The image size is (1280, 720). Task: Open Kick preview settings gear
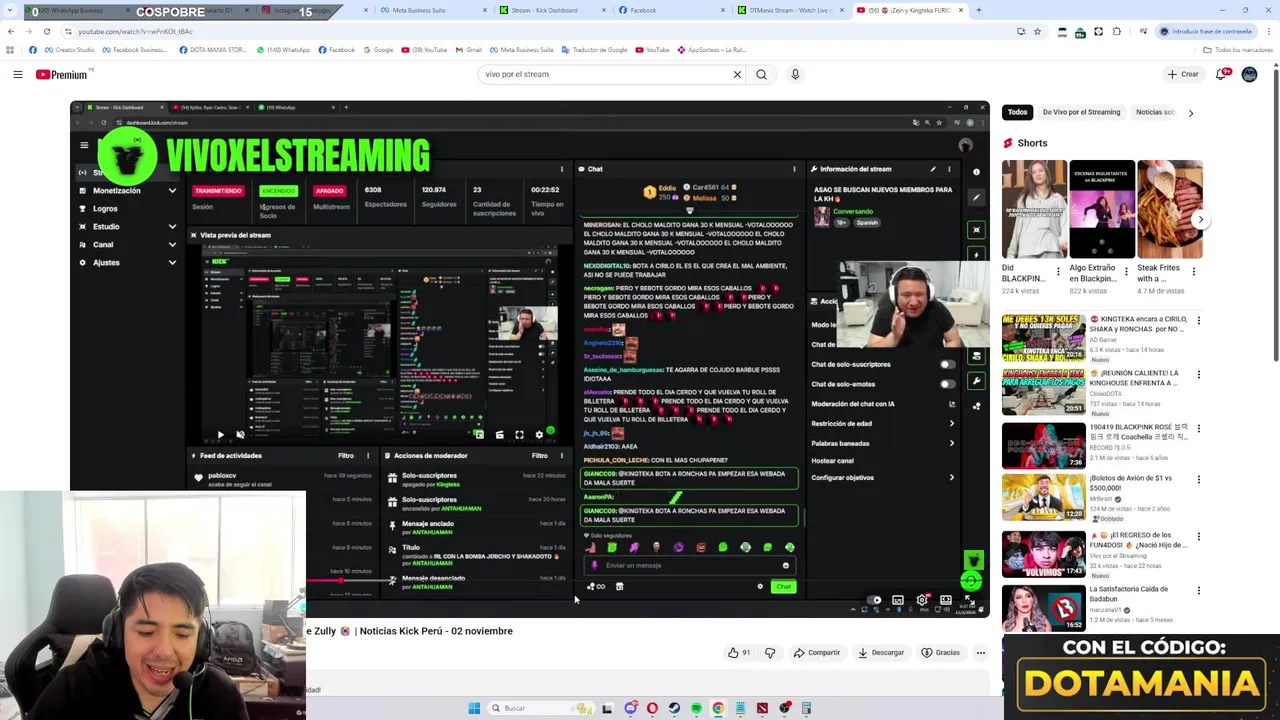539,435
